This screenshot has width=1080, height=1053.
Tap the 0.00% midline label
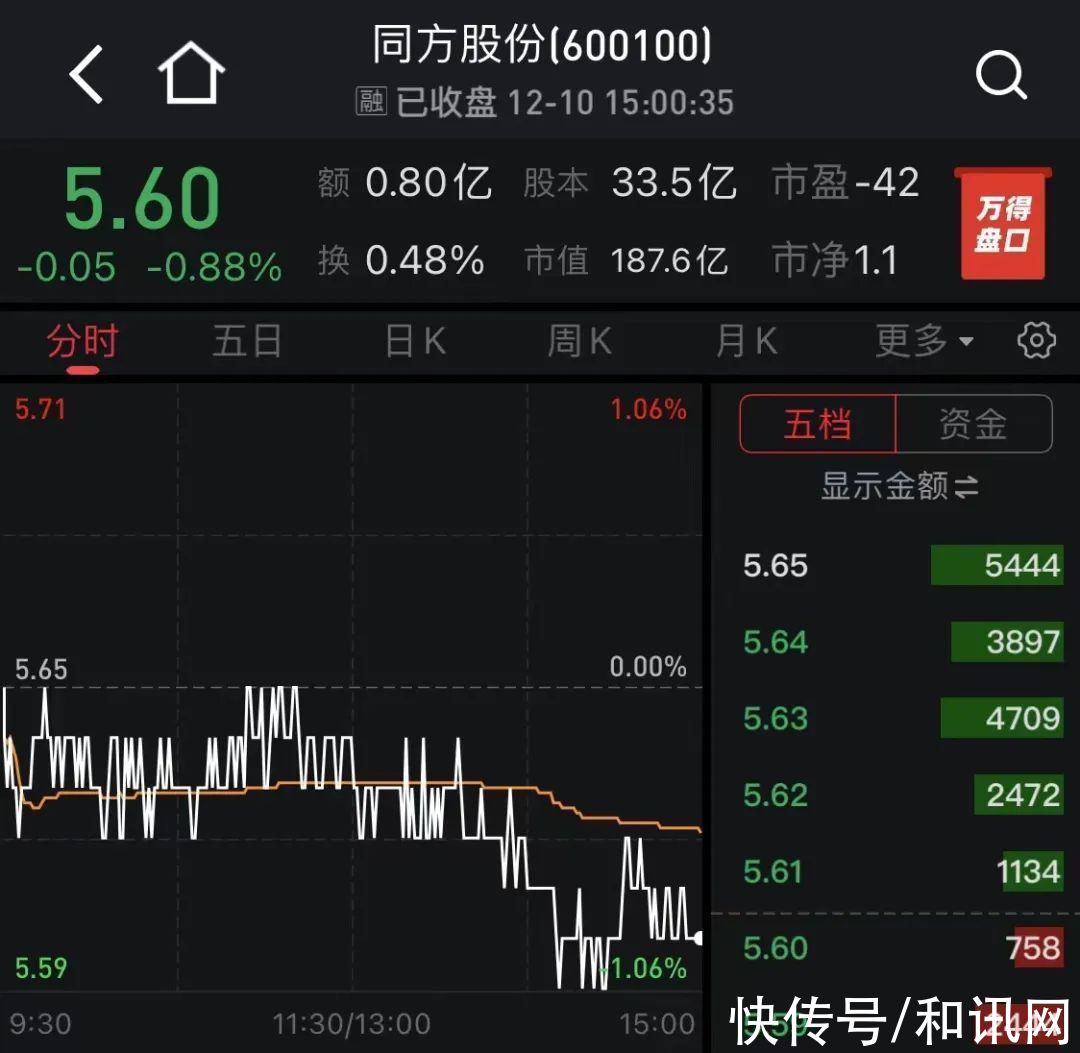[648, 667]
